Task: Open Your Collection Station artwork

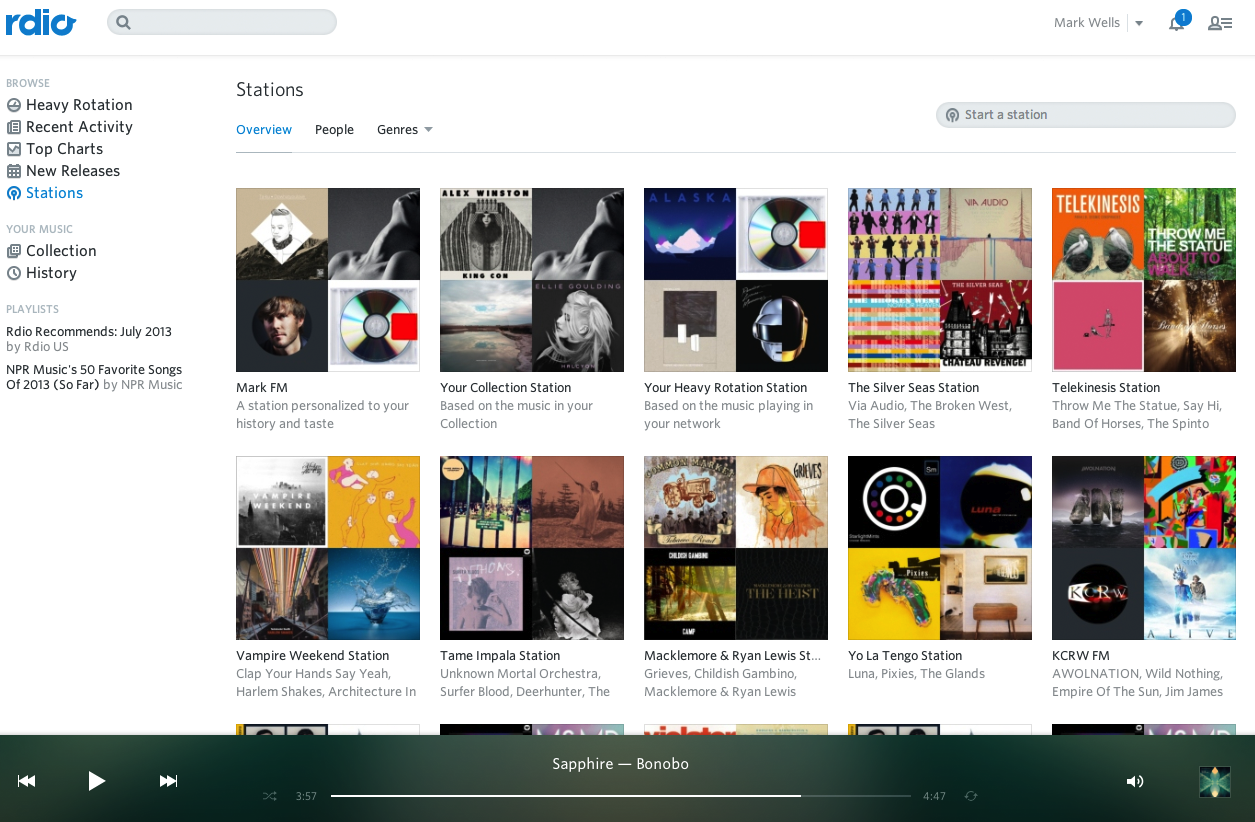Action: pos(532,280)
